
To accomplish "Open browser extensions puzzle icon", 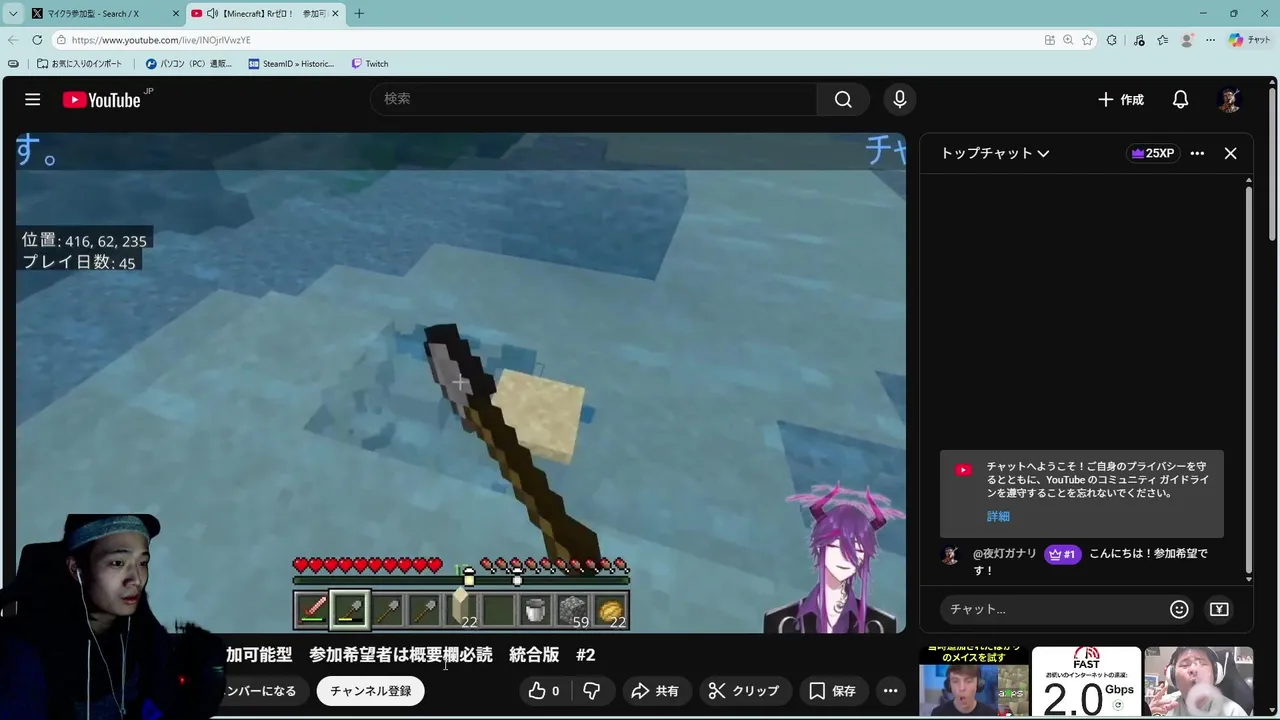I will click(1111, 40).
